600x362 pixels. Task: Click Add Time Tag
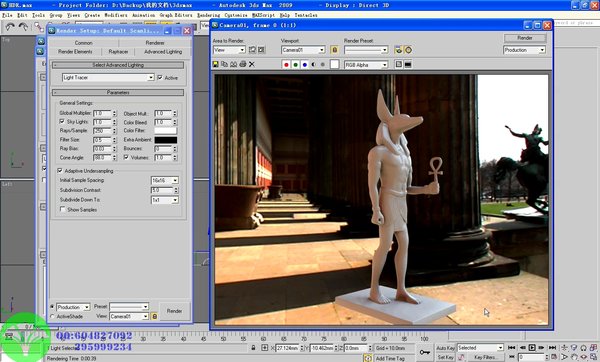pyautogui.click(x=390, y=358)
